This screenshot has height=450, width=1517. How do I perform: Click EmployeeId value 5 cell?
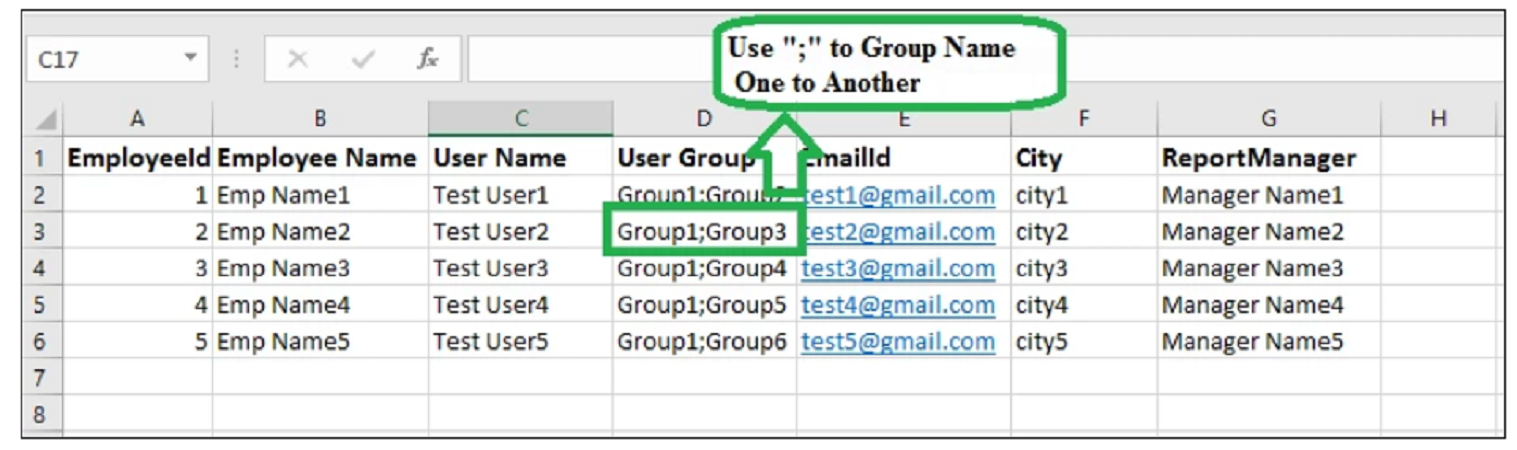point(138,341)
